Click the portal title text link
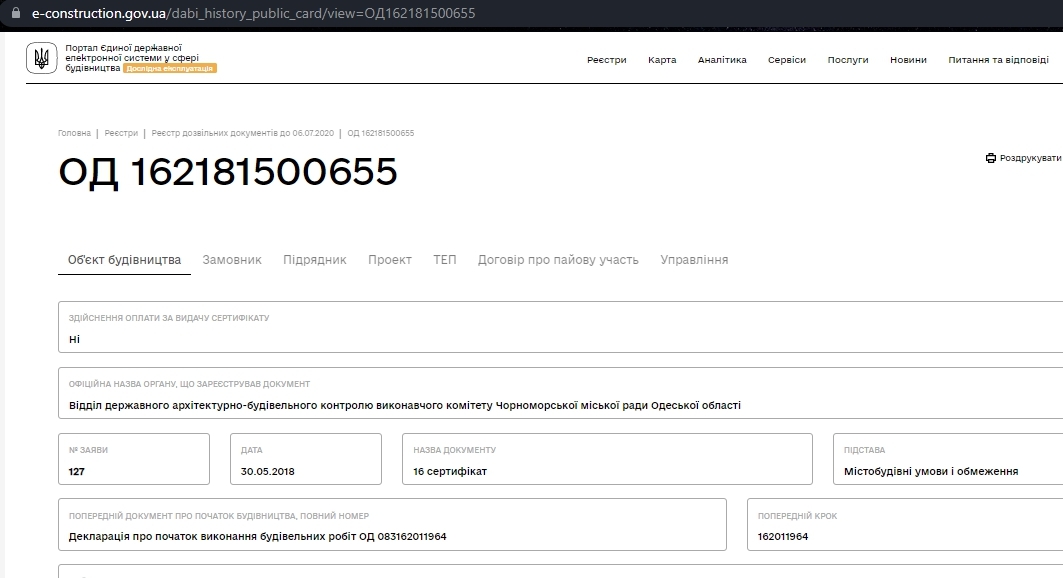Viewport: 1063px width, 578px height. pyautogui.click(x=132, y=58)
